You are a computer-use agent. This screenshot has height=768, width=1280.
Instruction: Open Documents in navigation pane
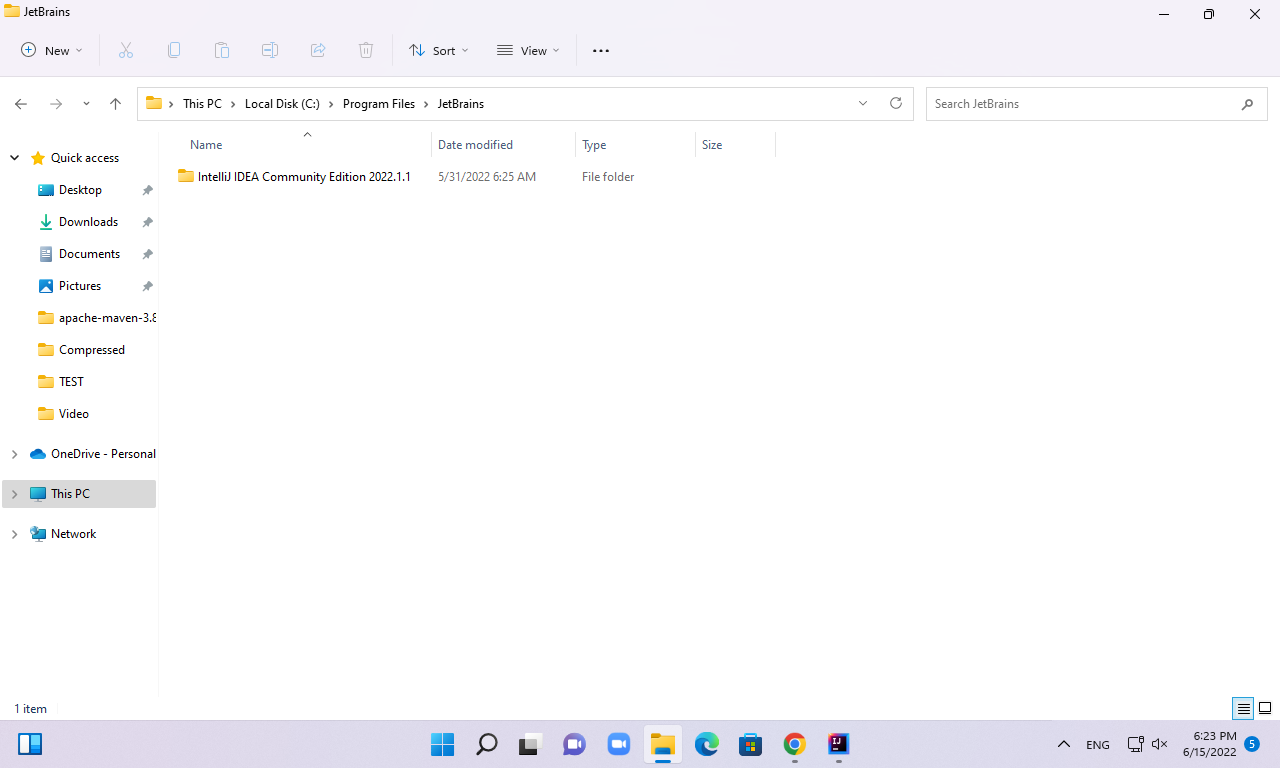(89, 254)
